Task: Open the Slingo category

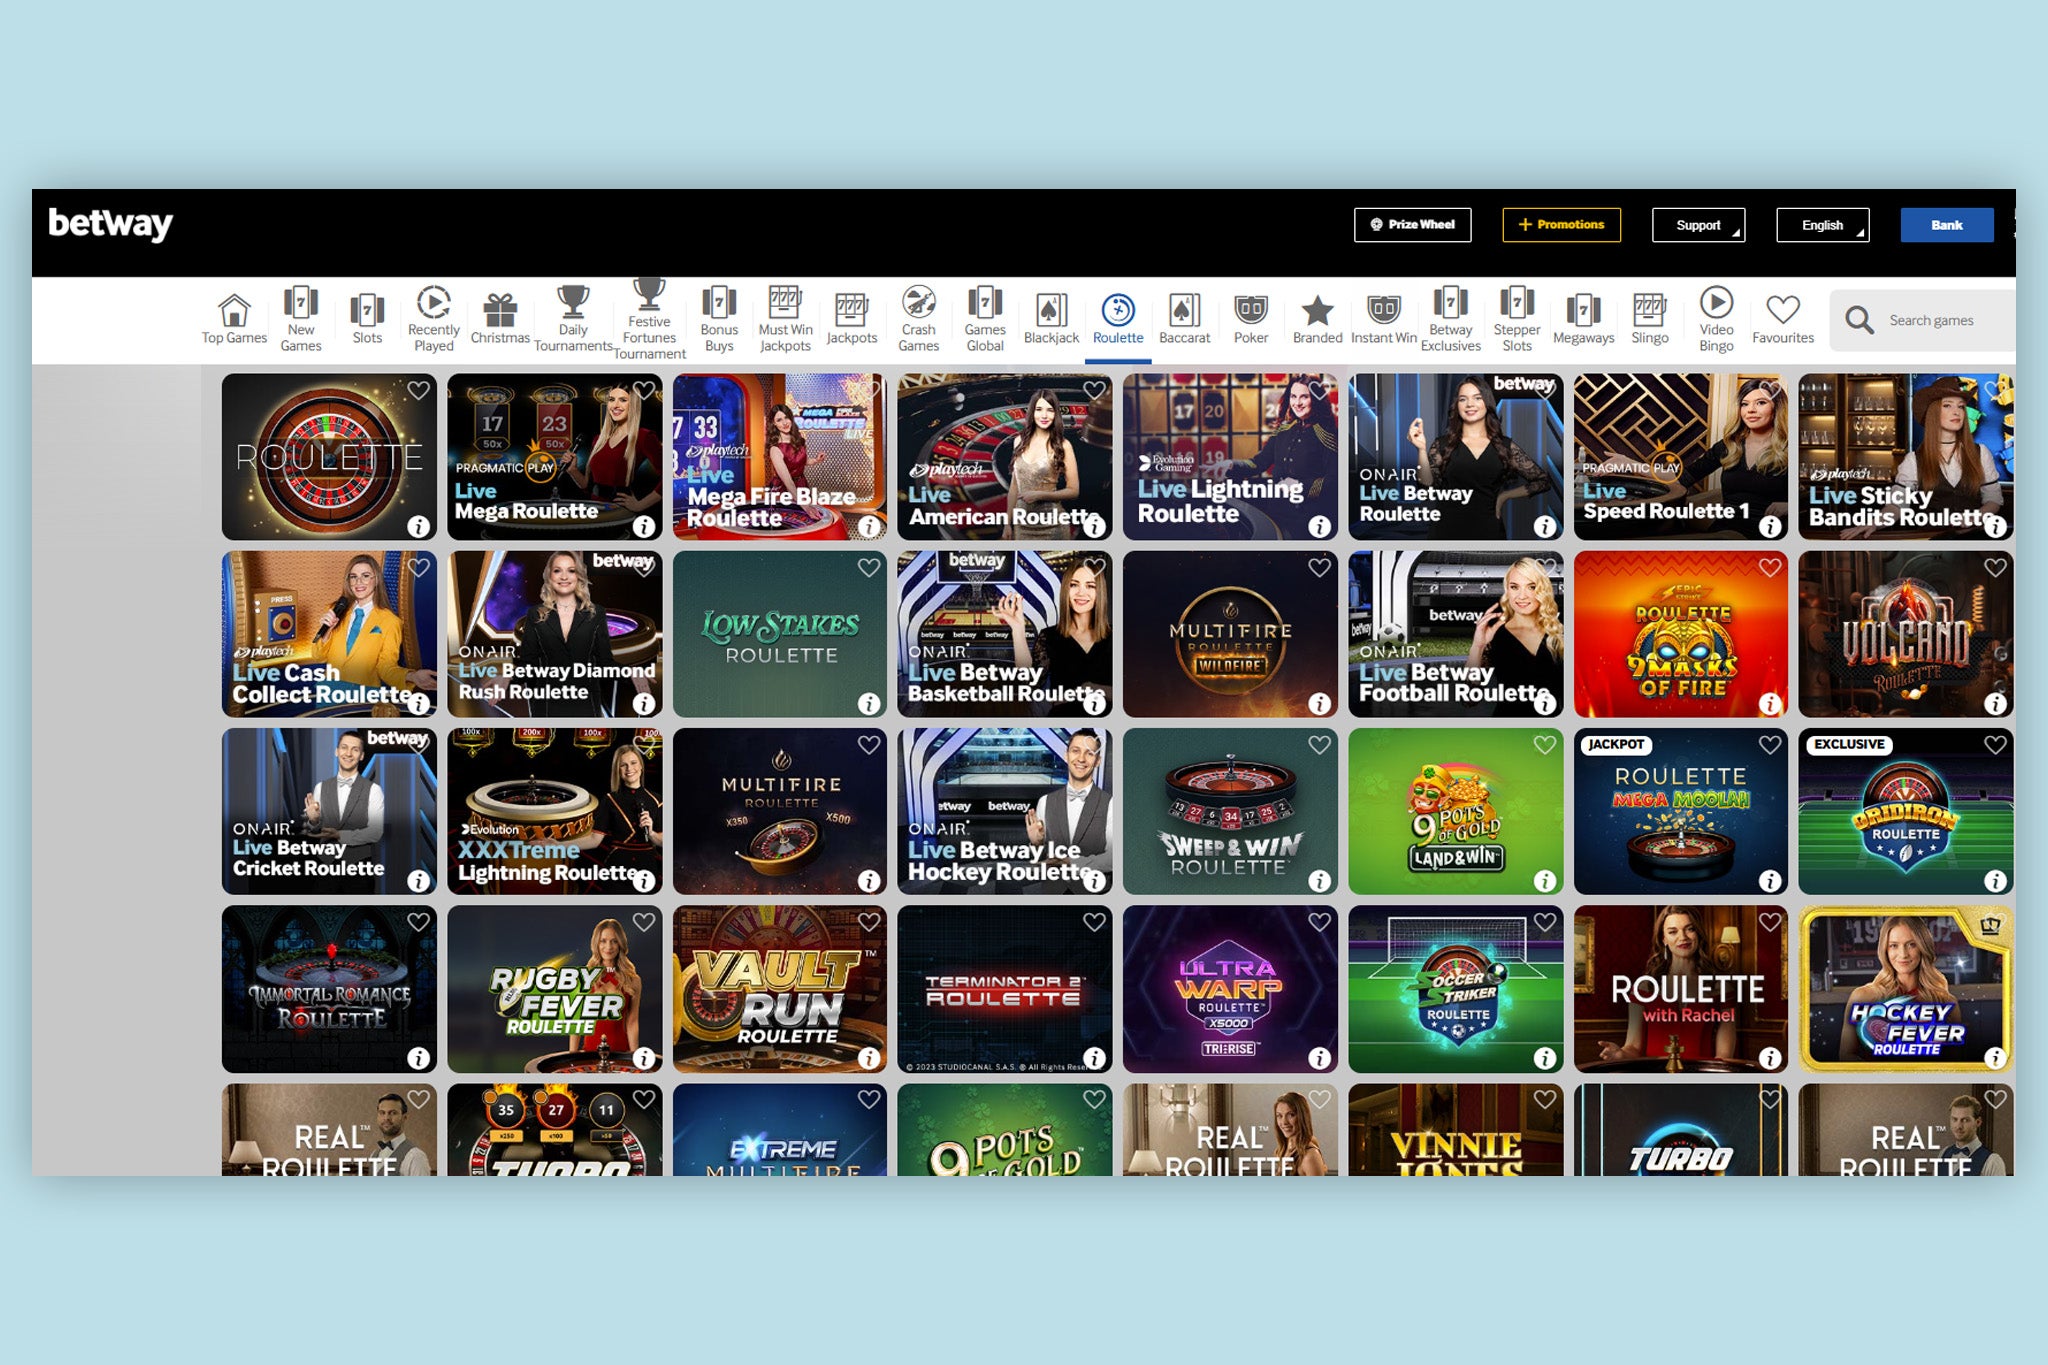Action: point(1650,320)
